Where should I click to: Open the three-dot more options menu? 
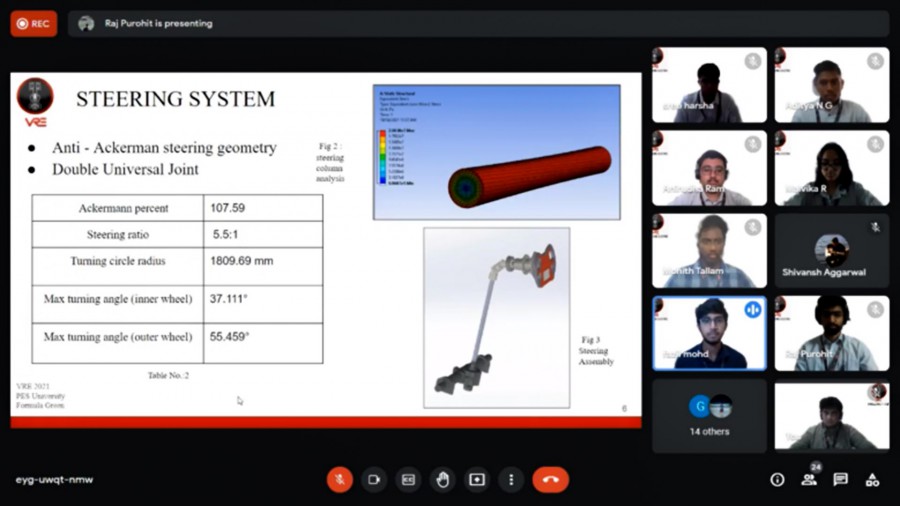click(x=511, y=480)
